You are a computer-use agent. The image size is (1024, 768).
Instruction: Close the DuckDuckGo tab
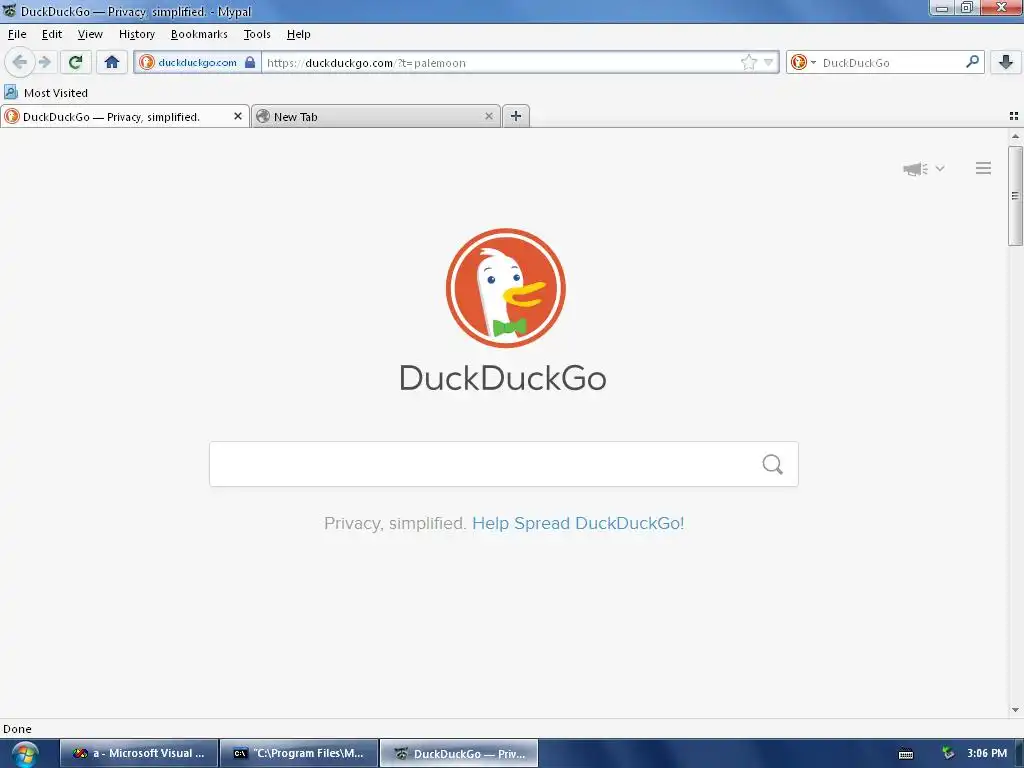(x=238, y=116)
